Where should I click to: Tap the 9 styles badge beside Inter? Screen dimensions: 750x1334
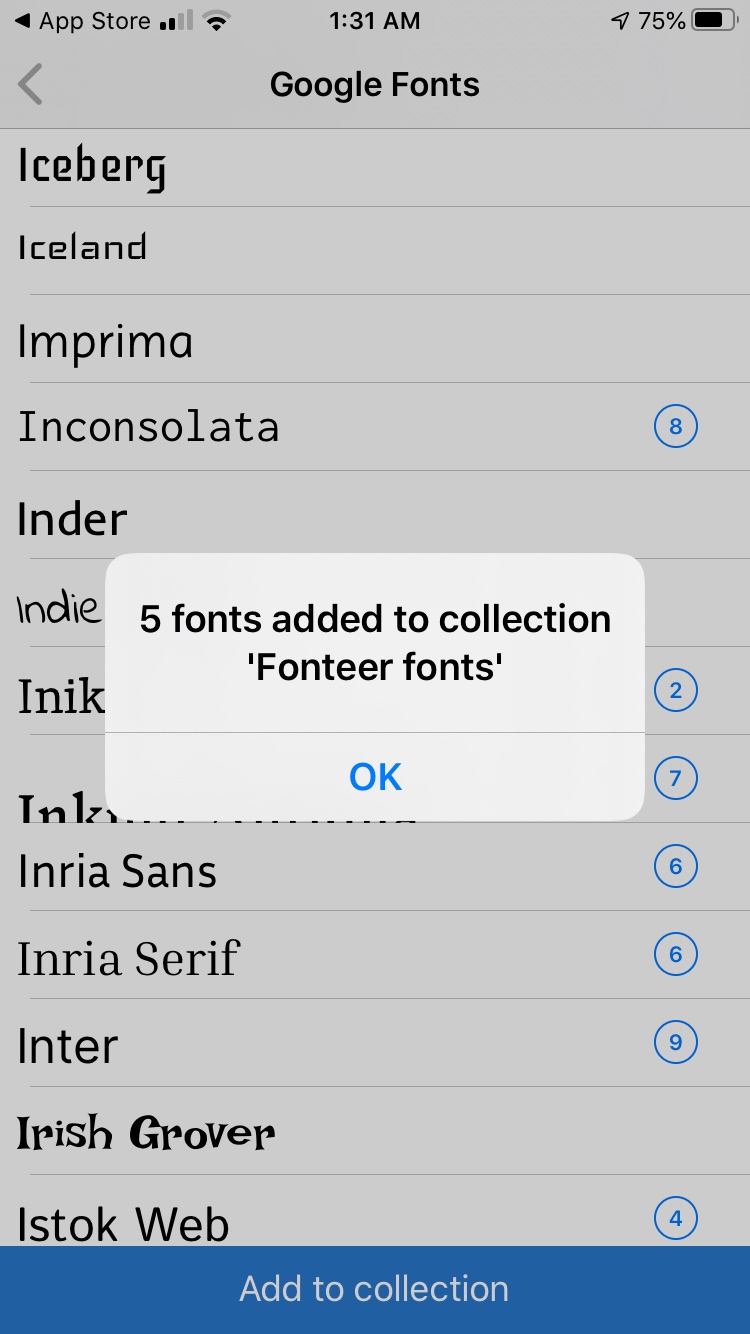[x=675, y=1042]
